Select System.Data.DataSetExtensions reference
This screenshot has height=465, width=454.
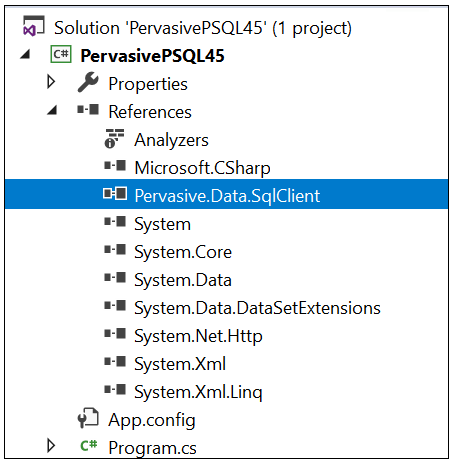(x=257, y=308)
